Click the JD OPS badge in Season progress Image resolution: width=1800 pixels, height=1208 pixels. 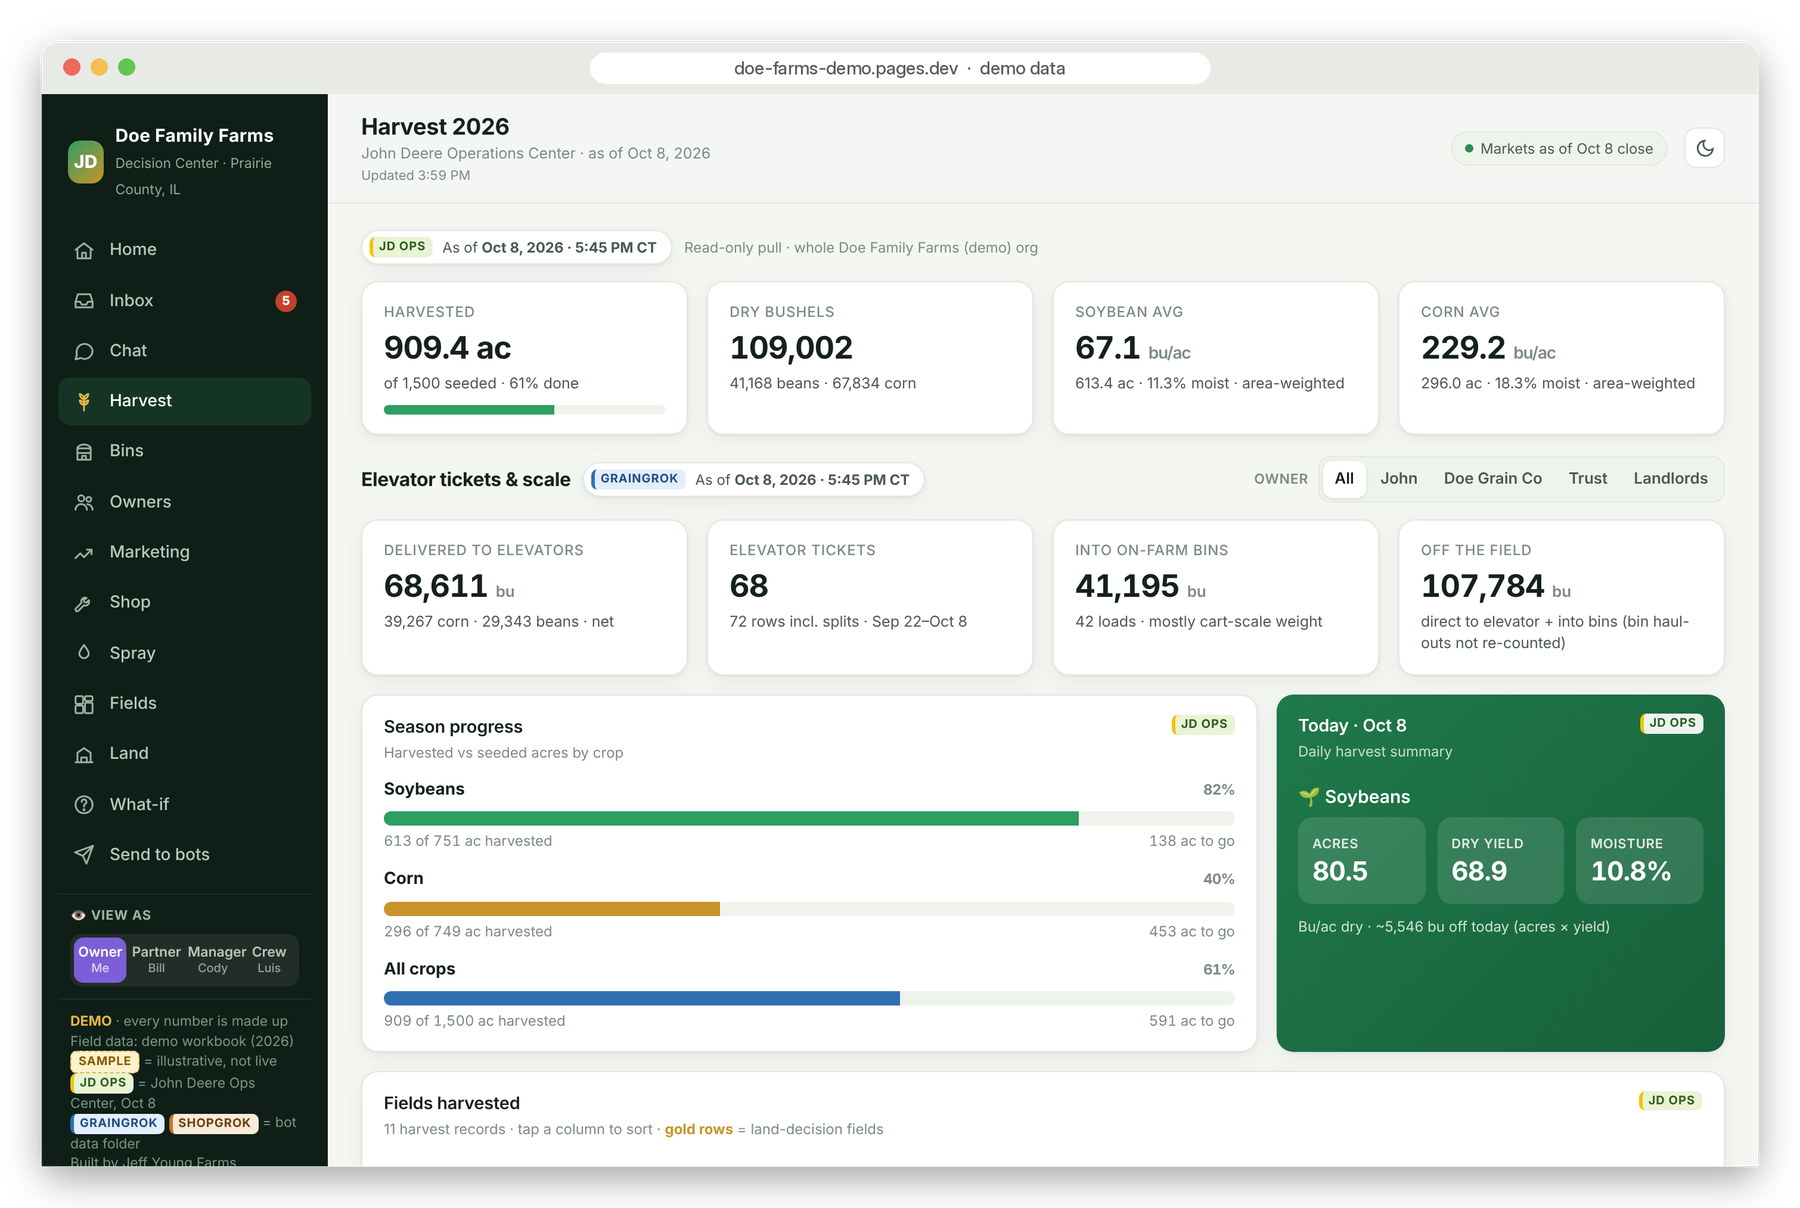tap(1203, 724)
